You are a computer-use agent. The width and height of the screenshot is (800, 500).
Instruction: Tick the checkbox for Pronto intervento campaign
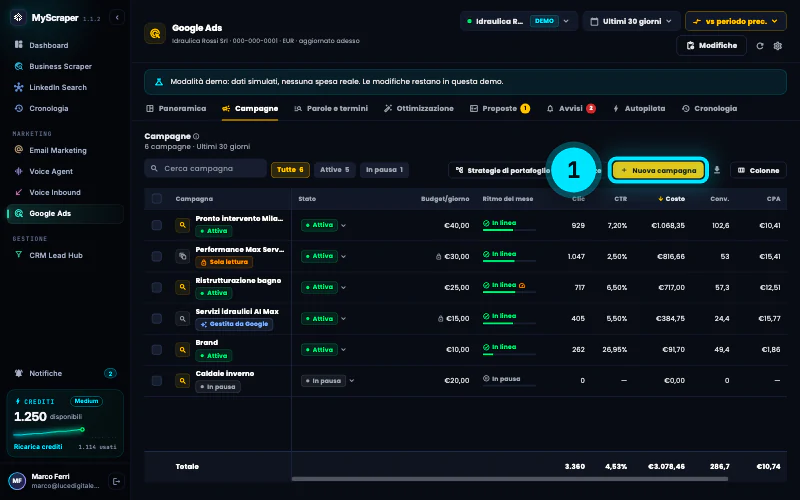click(x=157, y=225)
